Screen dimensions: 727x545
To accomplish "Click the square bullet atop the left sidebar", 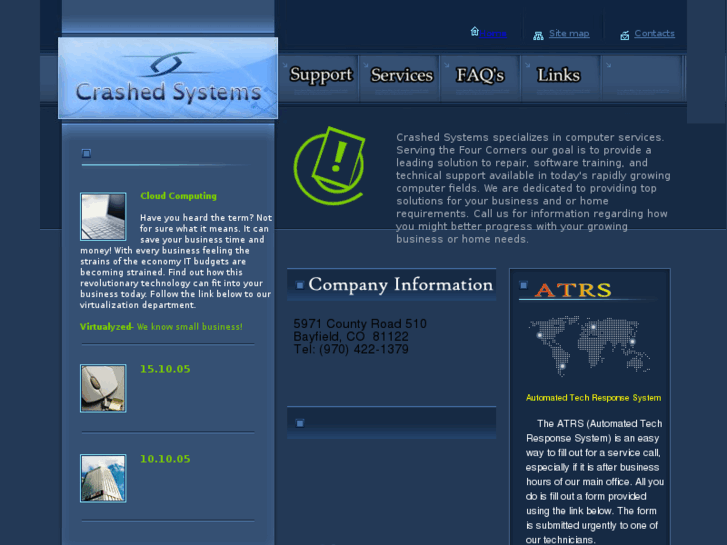I will tap(86, 154).
